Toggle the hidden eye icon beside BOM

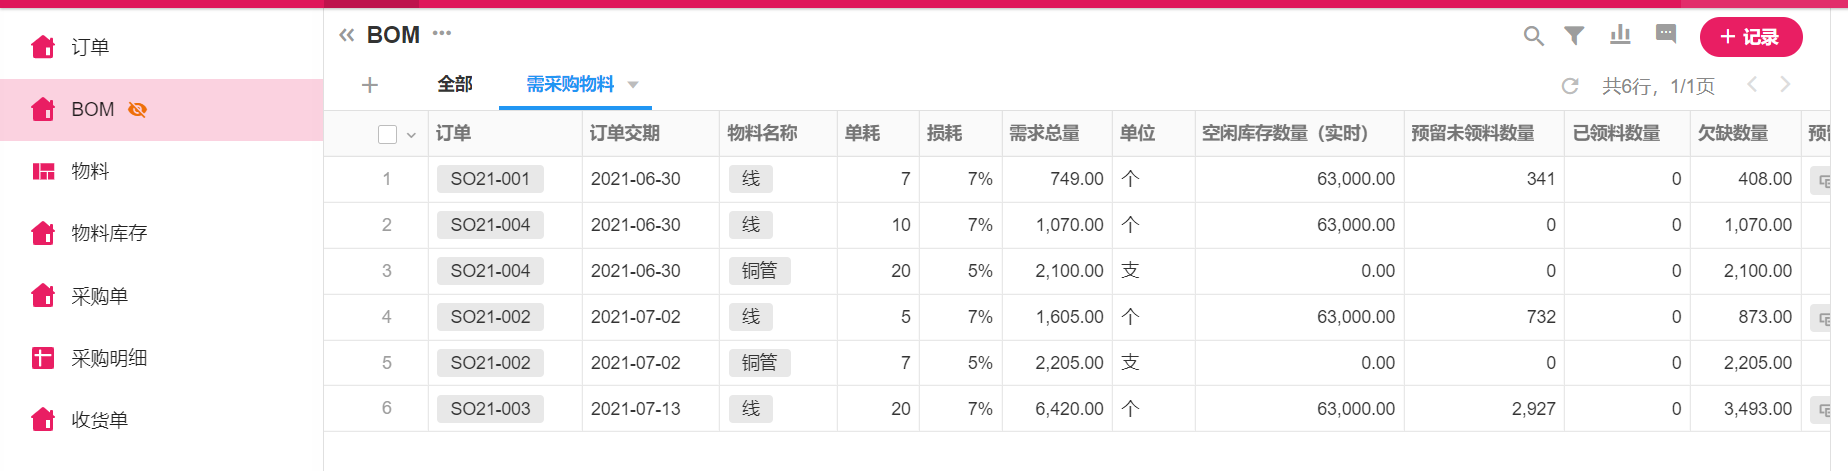click(138, 110)
